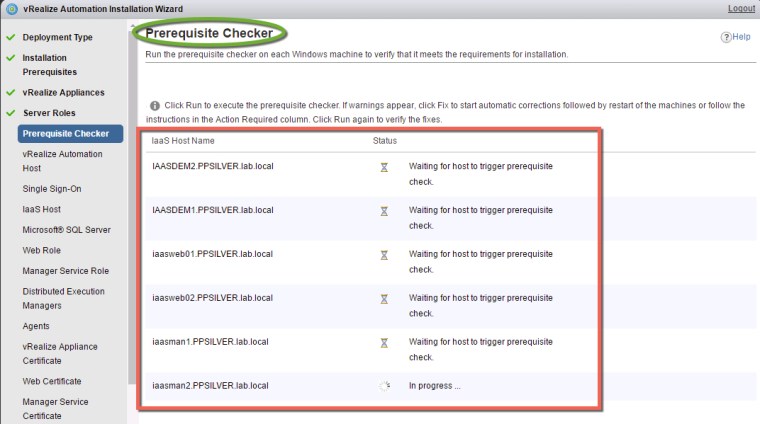Open Manager Service Role step
The height and width of the screenshot is (424, 760).
pyautogui.click(x=65, y=271)
